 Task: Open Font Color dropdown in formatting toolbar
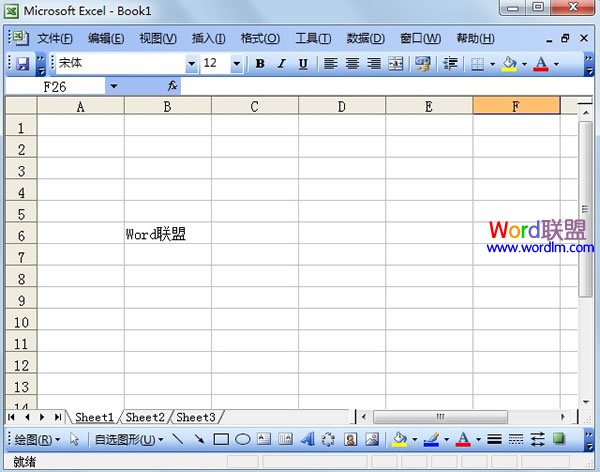click(x=556, y=64)
